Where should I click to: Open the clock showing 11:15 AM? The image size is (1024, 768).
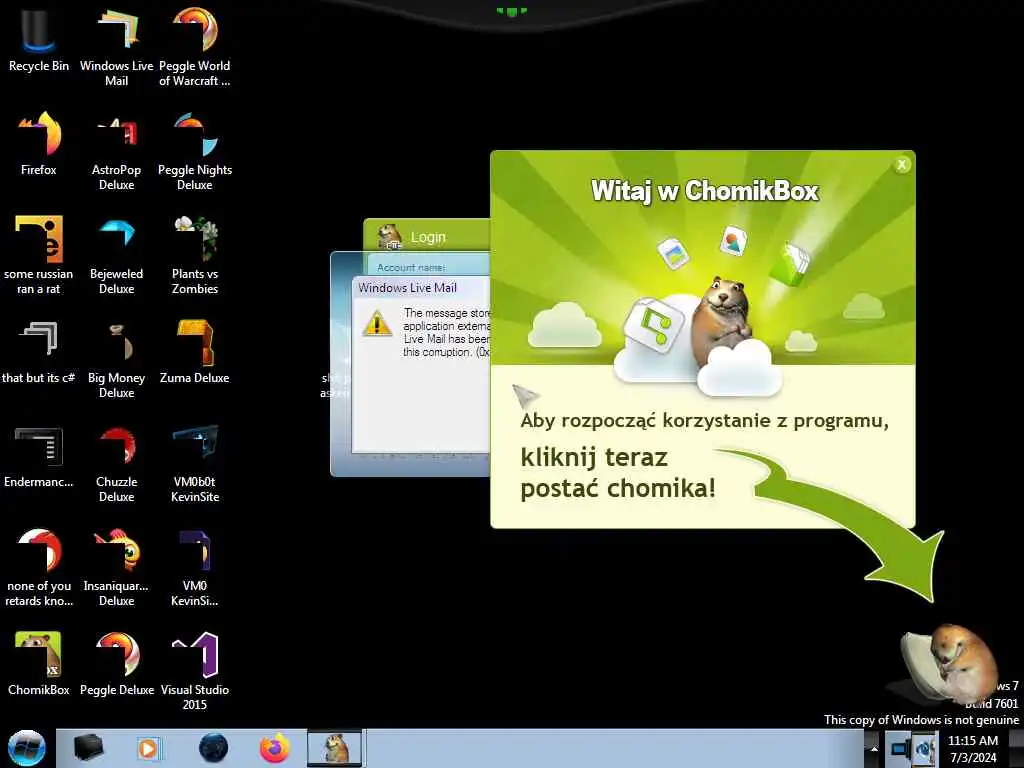point(973,749)
